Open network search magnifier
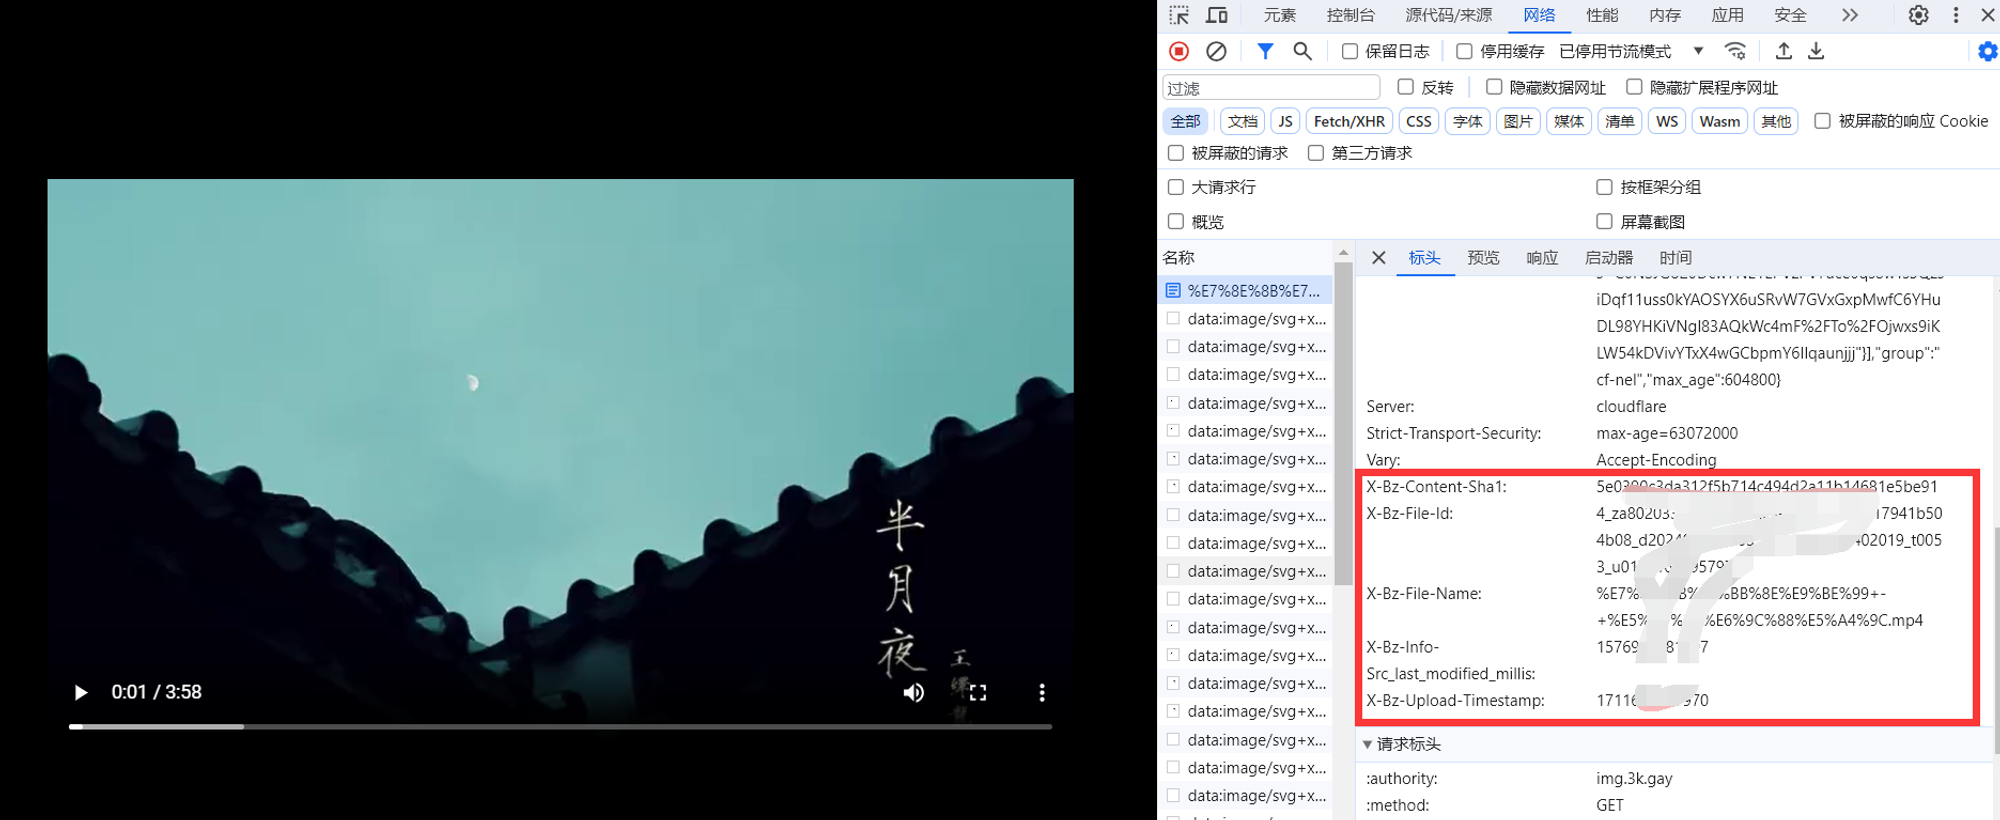 pyautogui.click(x=1302, y=51)
